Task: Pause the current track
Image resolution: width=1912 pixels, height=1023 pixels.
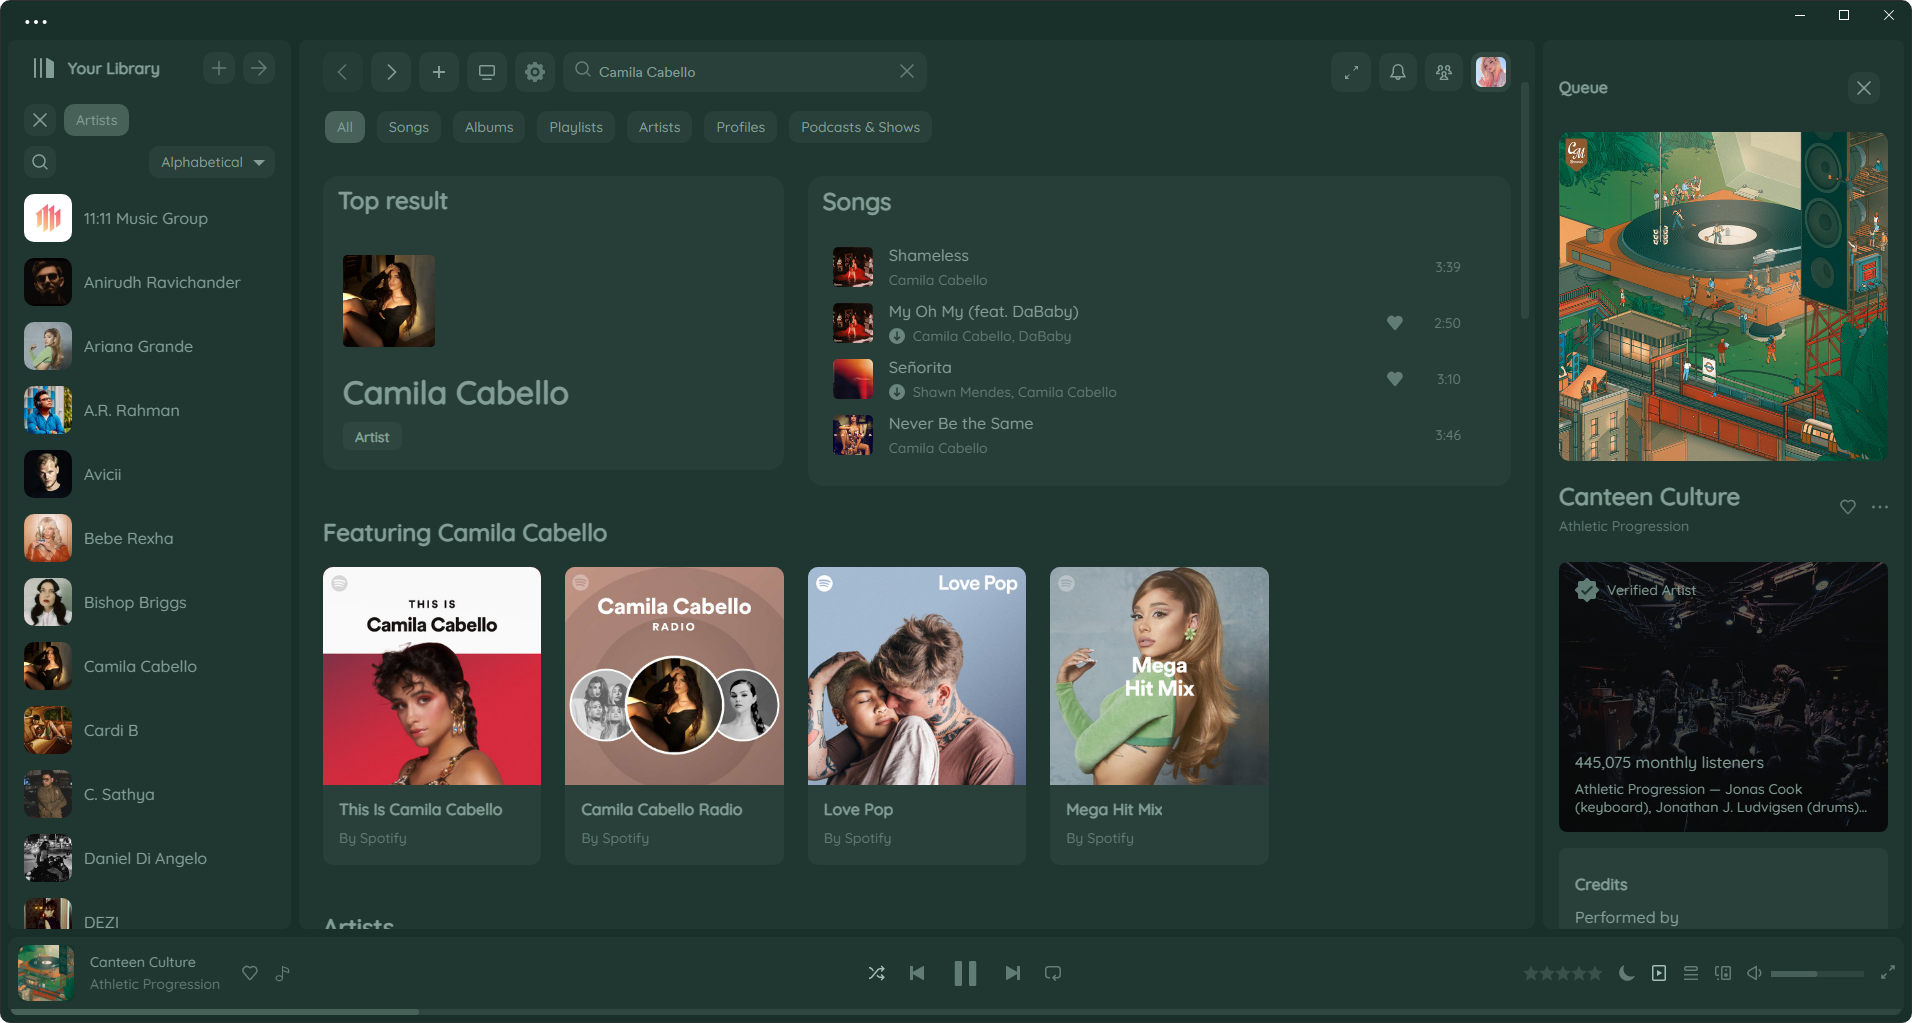Action: click(x=965, y=973)
